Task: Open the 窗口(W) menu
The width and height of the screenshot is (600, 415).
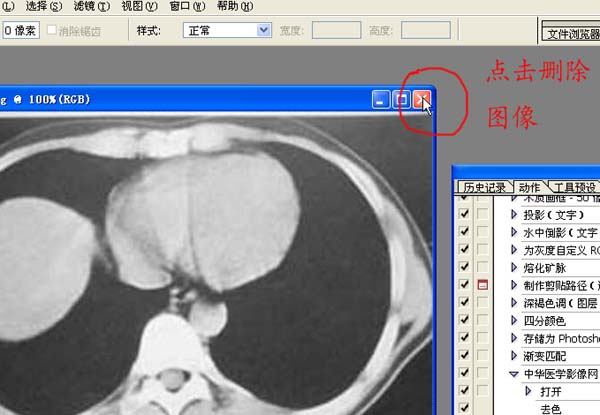Action: point(187,6)
